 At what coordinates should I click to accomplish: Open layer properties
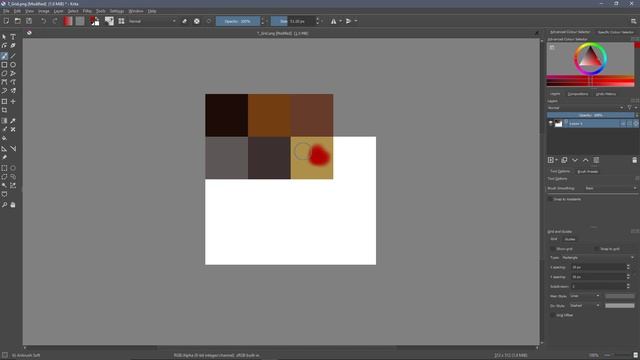point(596,160)
